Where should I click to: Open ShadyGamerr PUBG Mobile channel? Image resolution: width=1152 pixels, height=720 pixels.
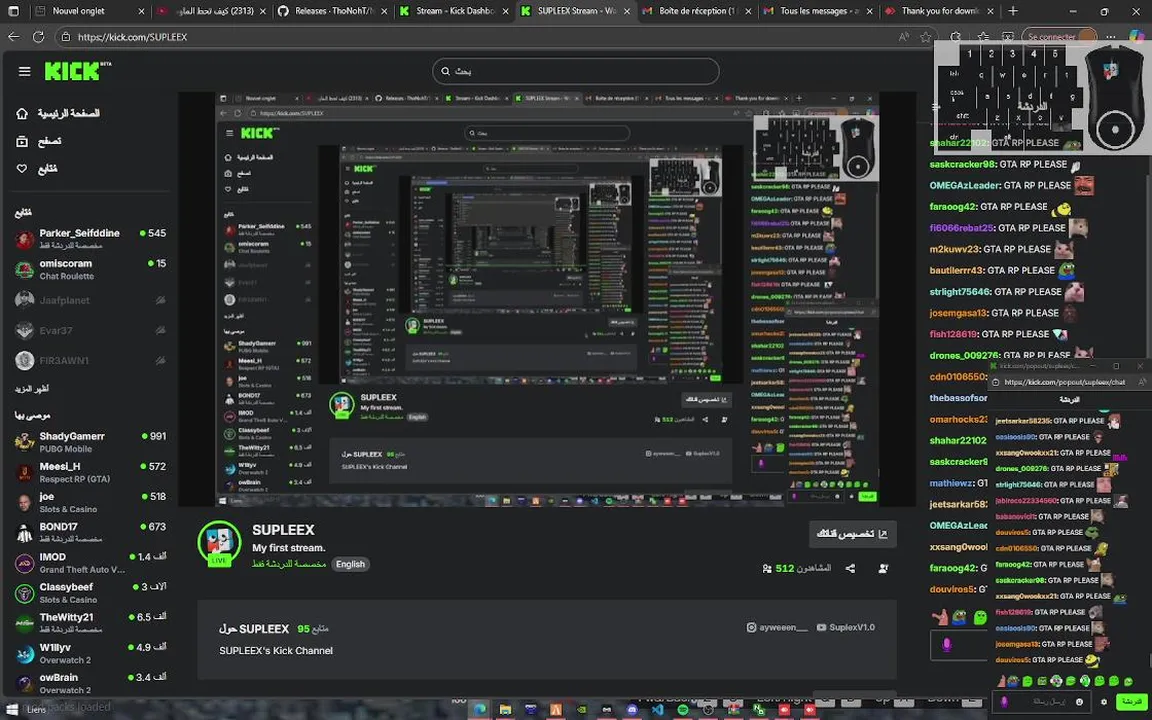[x=90, y=442]
